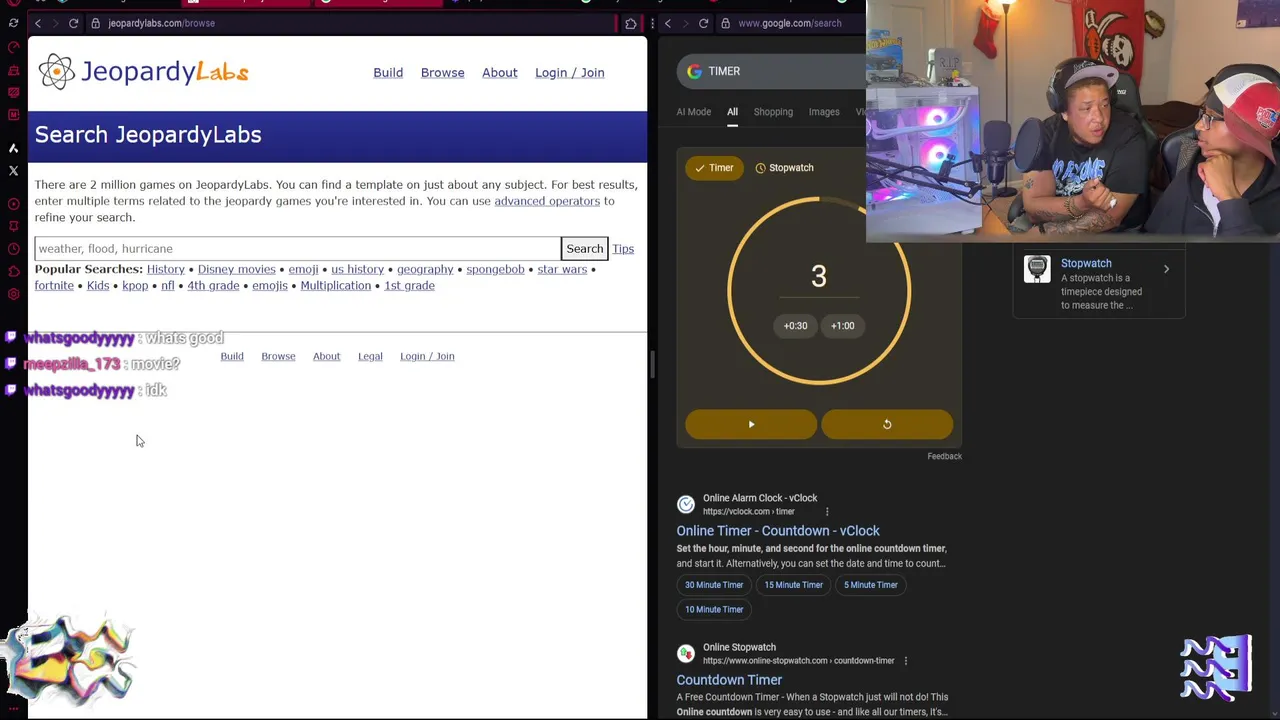
Task: Open the footer Browse link
Action: (278, 356)
